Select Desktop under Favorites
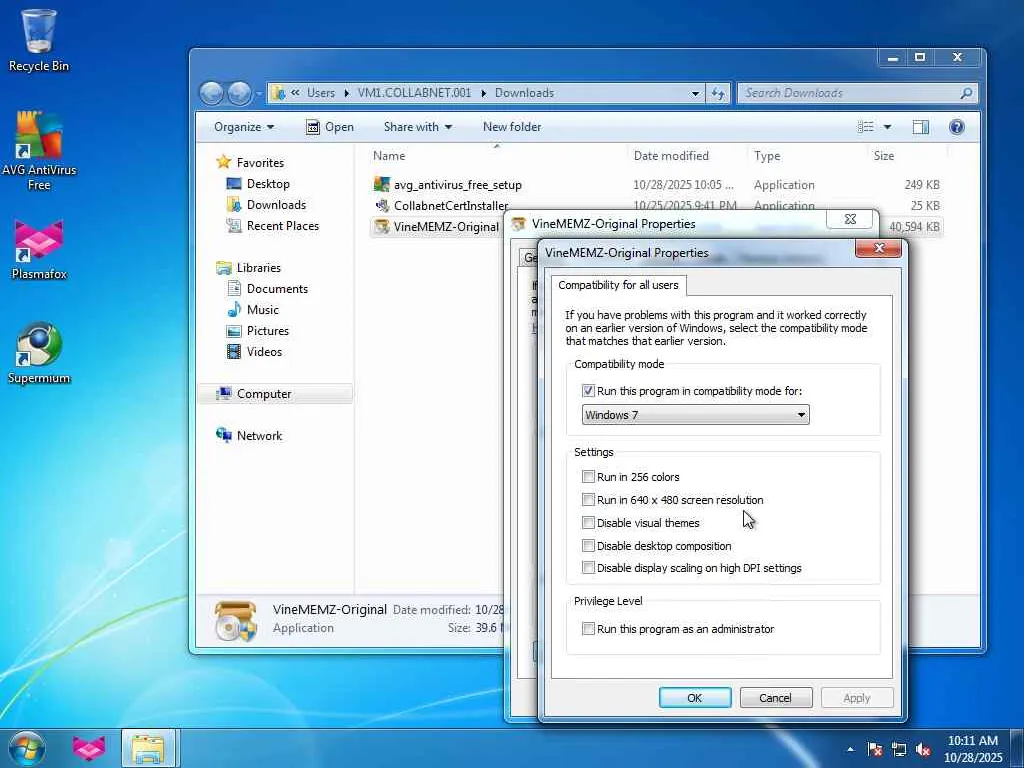 268,184
